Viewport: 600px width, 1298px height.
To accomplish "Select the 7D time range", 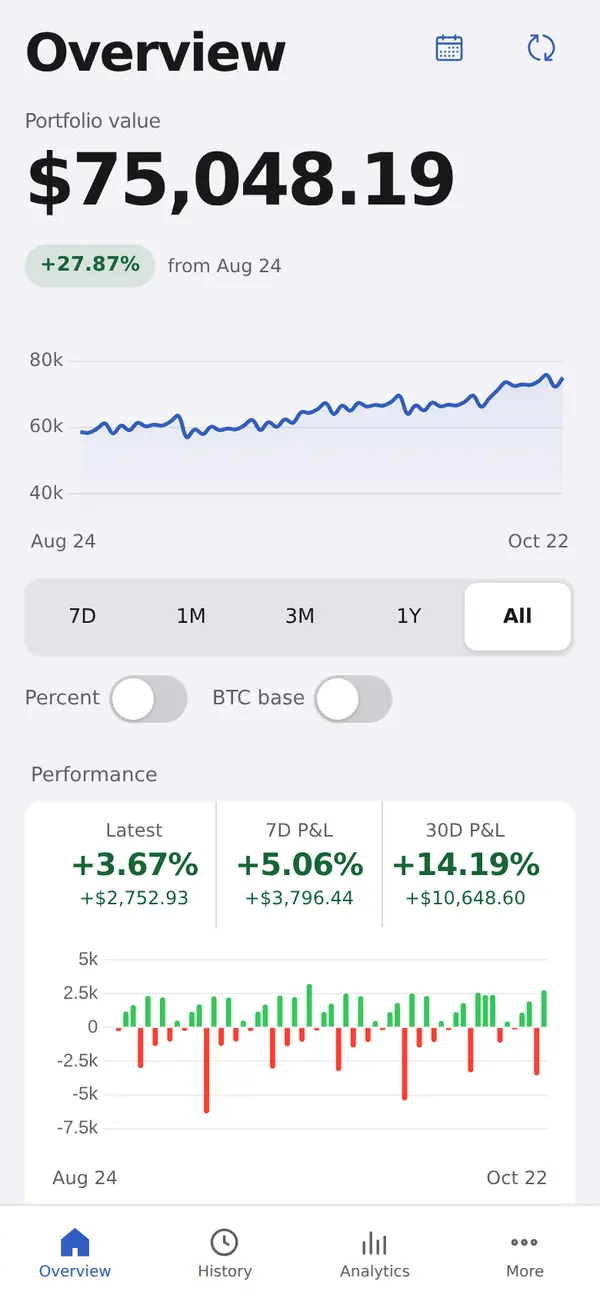I will (x=82, y=617).
